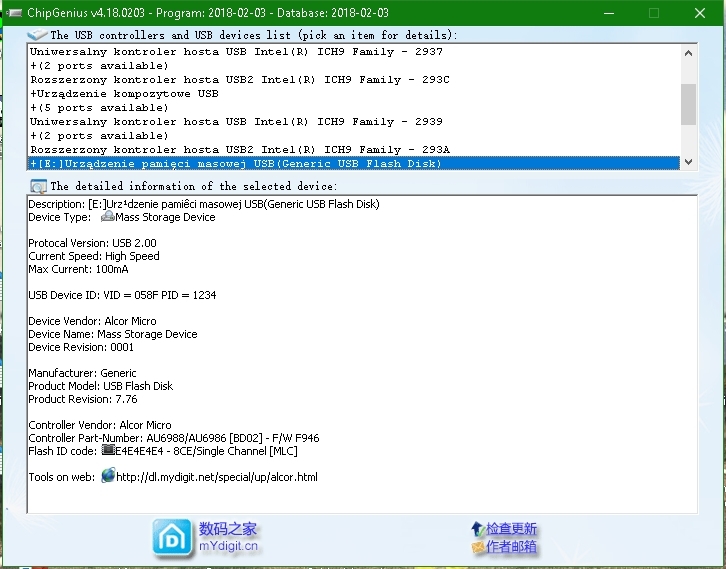Select the (5 ports available) row
This screenshot has height=569, width=726.
pyautogui.click(x=353, y=107)
